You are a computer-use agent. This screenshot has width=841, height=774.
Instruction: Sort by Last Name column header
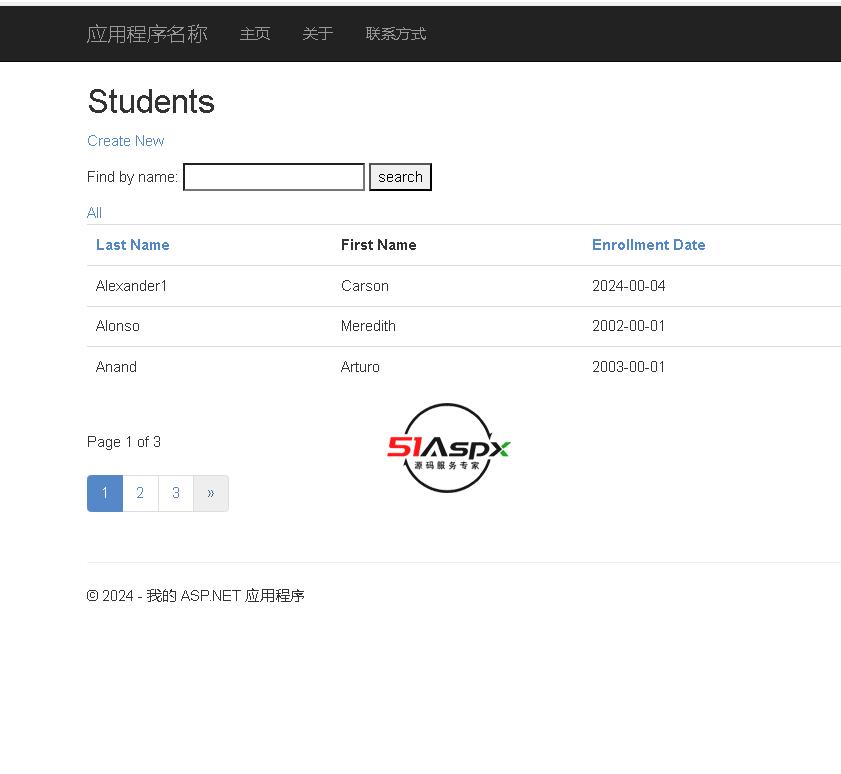click(132, 245)
